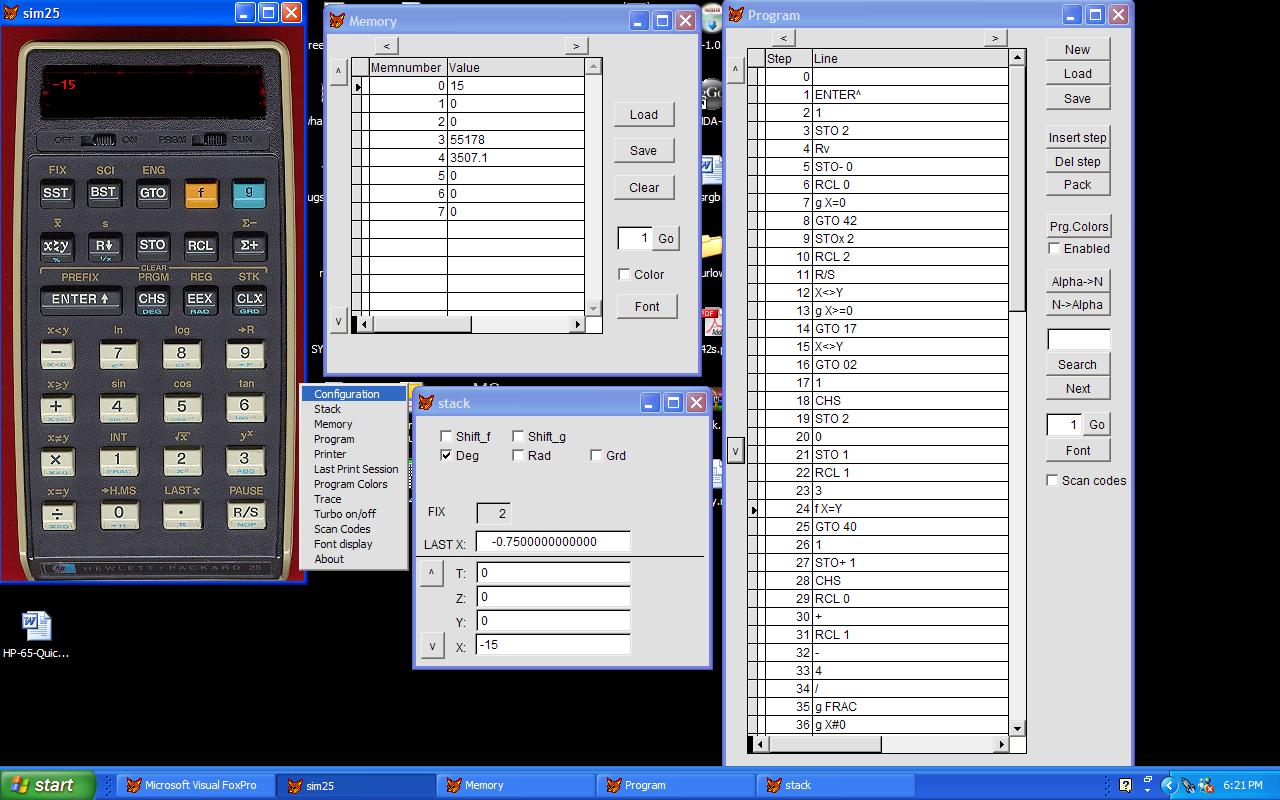
Task: Click the decimal point calculator key
Action: click(x=182, y=515)
